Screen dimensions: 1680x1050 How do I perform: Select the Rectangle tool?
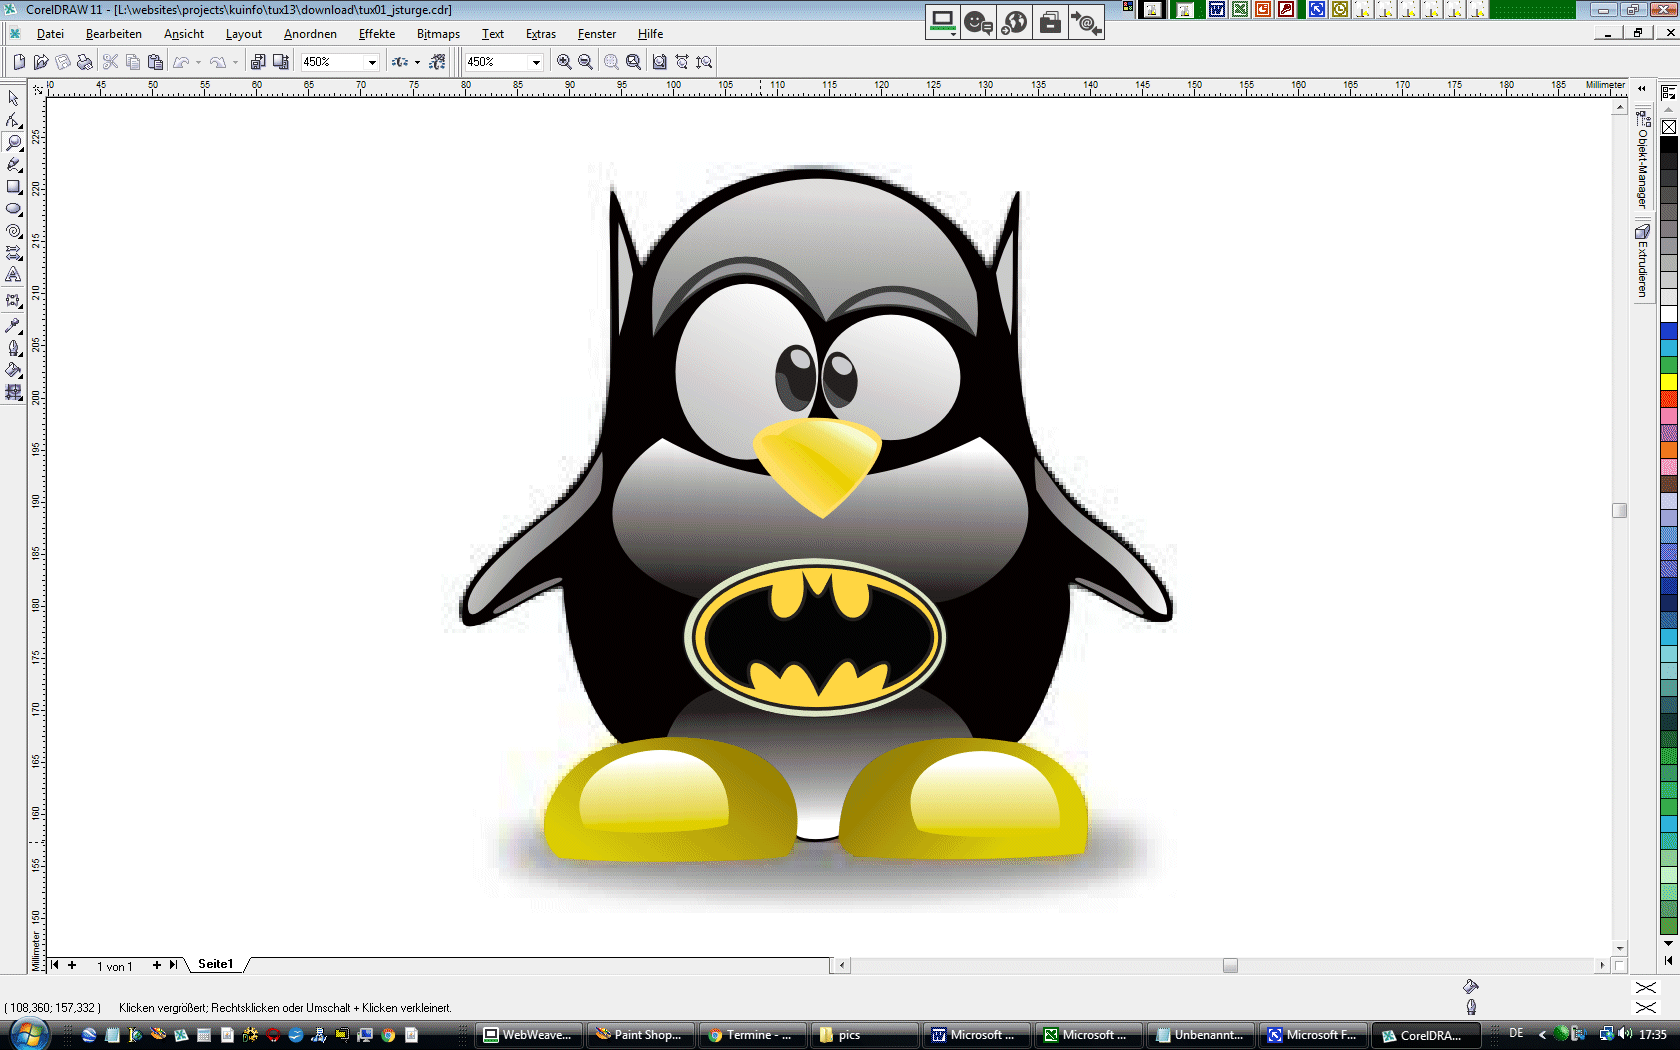click(13, 187)
